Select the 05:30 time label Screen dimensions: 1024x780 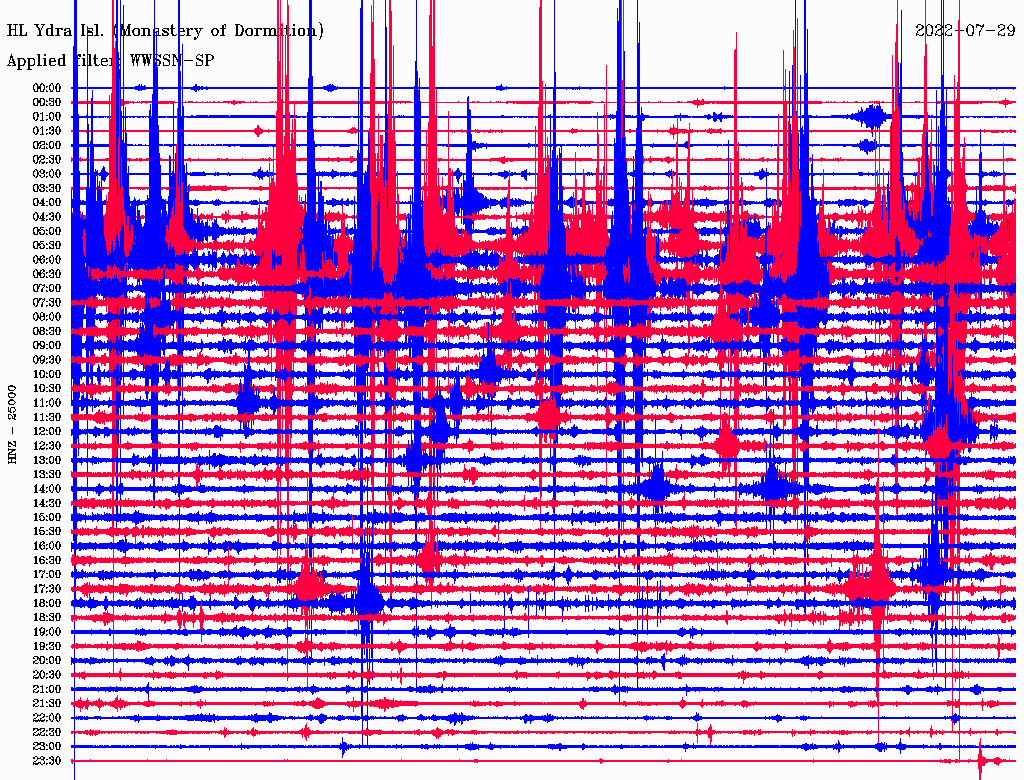46,246
